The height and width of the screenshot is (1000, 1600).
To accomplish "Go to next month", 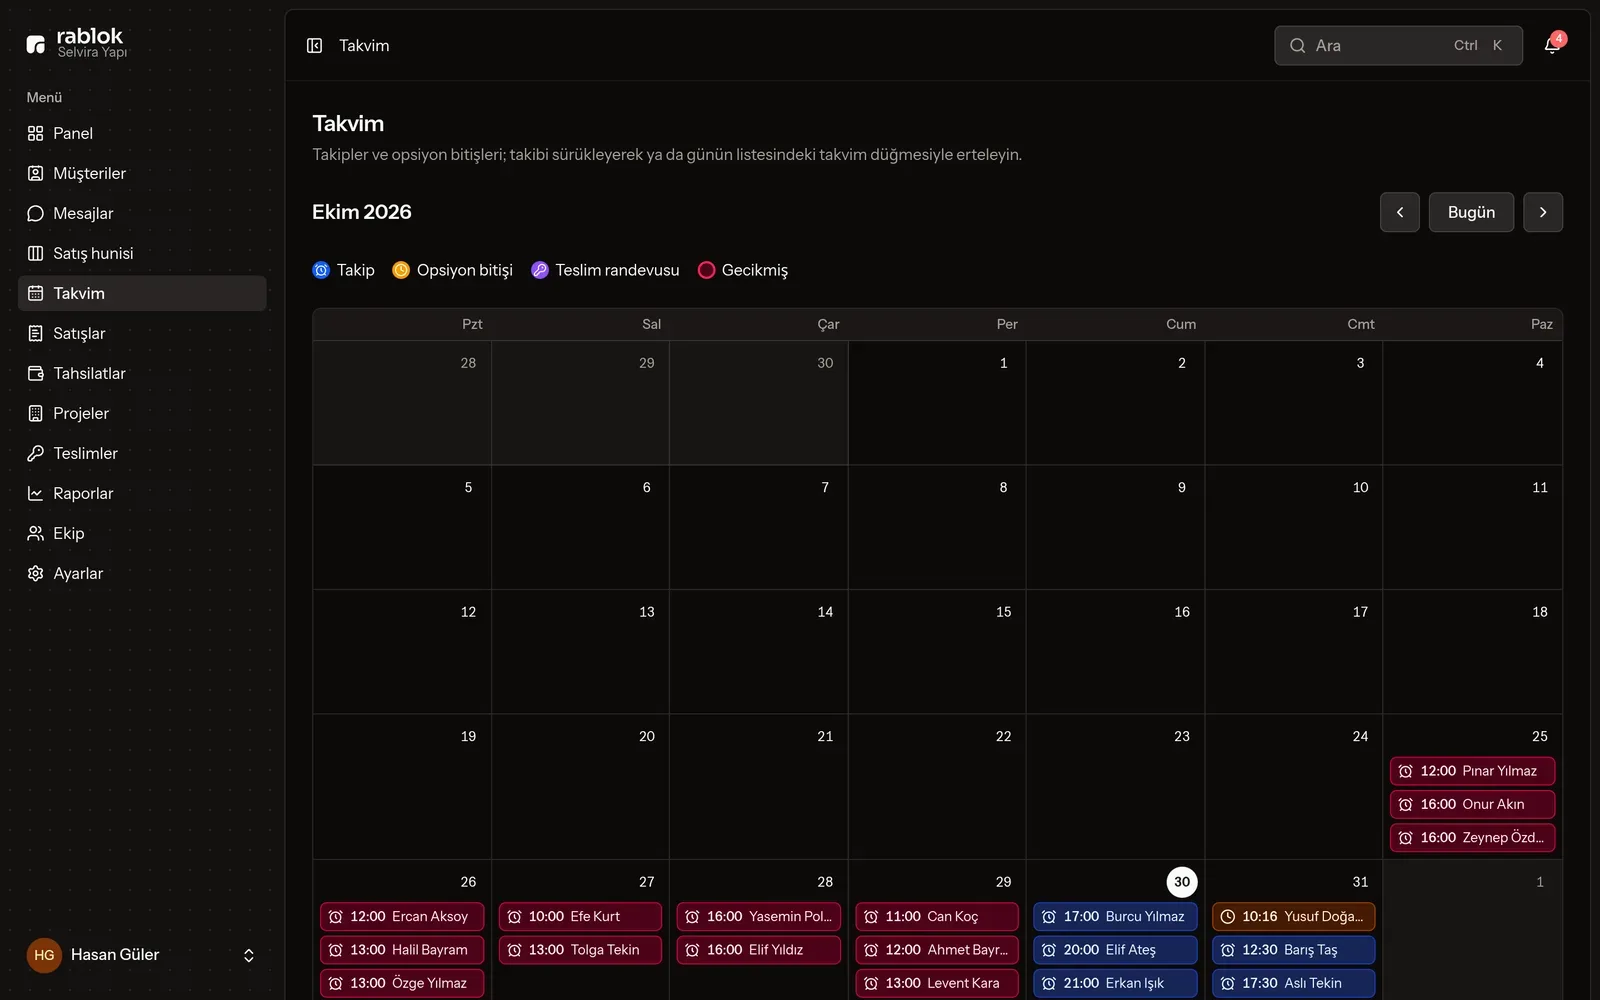I will coord(1543,212).
